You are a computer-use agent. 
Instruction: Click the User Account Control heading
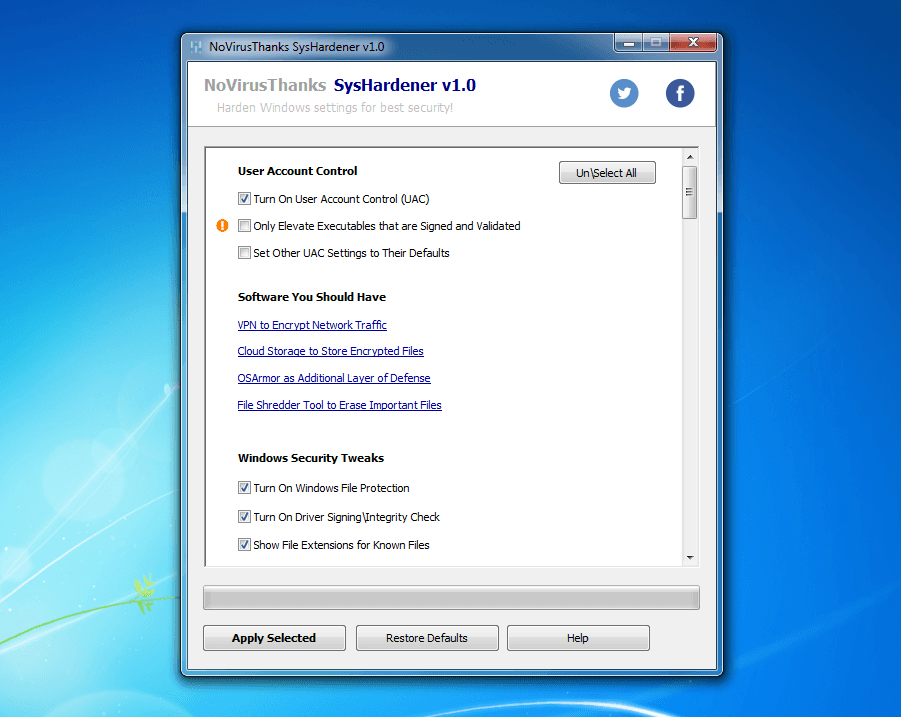(298, 171)
